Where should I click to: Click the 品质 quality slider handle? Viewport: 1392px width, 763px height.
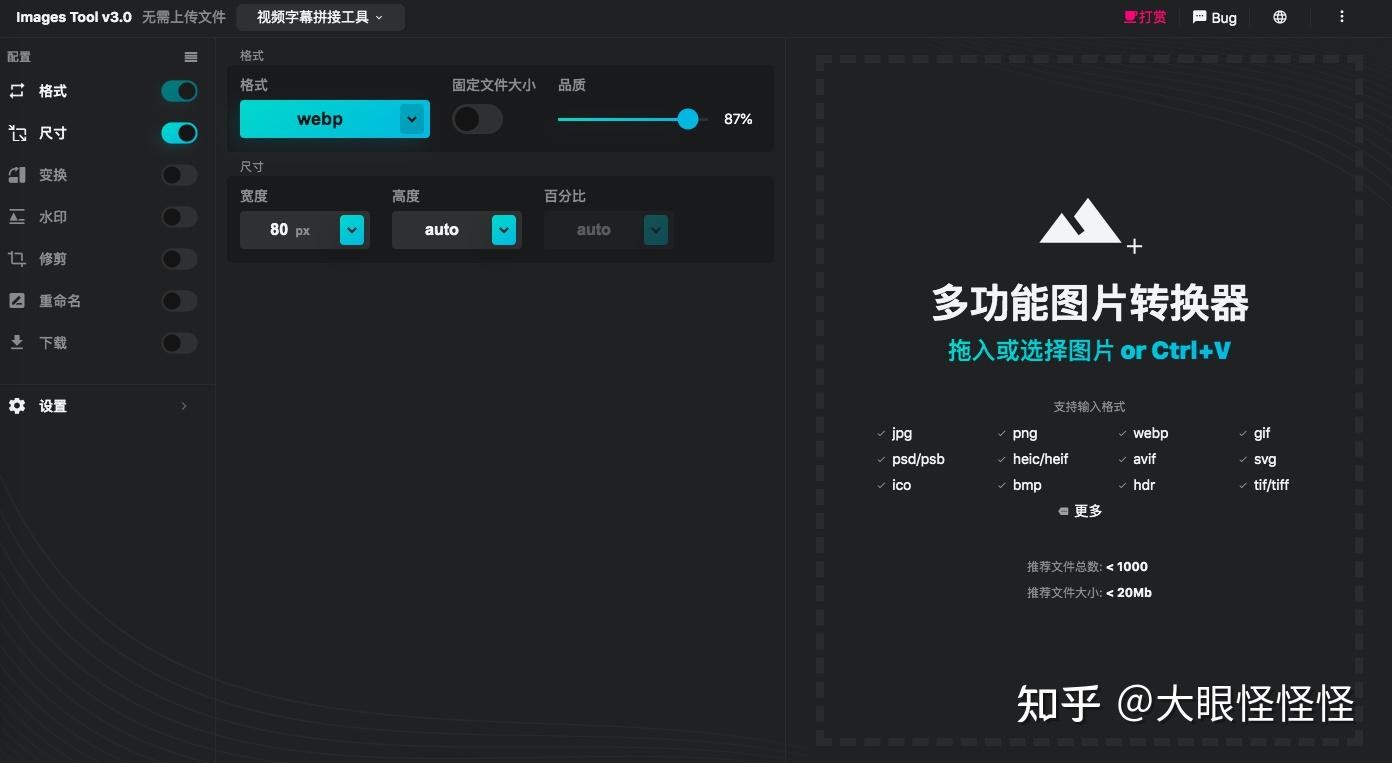point(688,119)
